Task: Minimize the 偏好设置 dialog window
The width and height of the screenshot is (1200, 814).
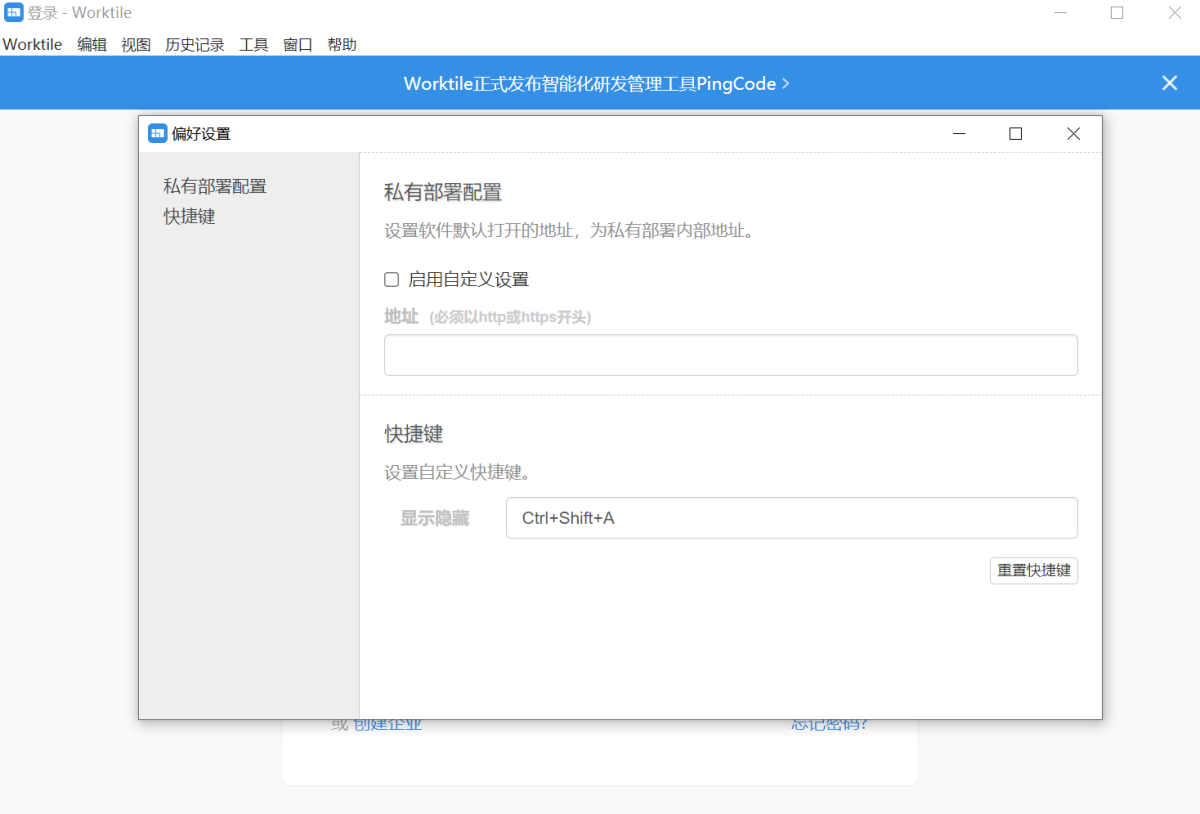Action: [958, 134]
